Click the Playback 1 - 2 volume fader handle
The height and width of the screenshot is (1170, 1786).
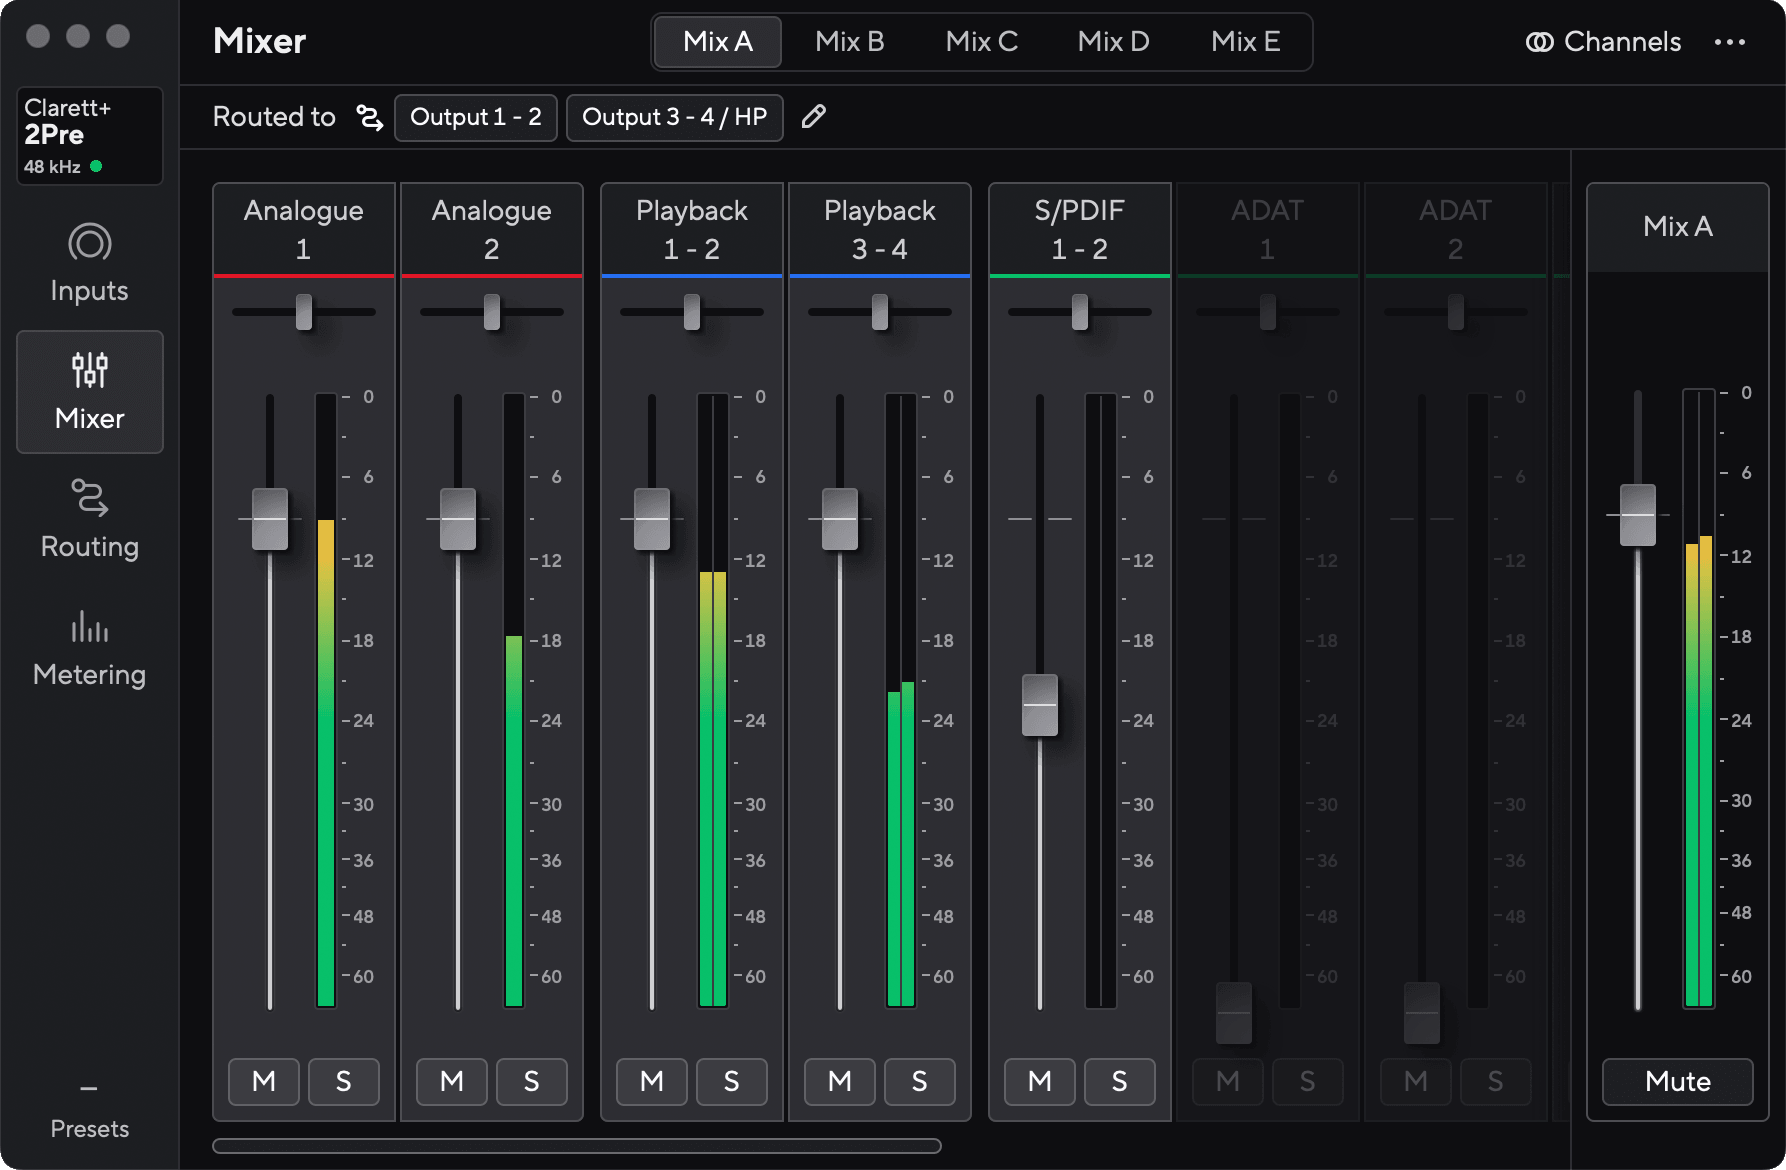click(652, 519)
